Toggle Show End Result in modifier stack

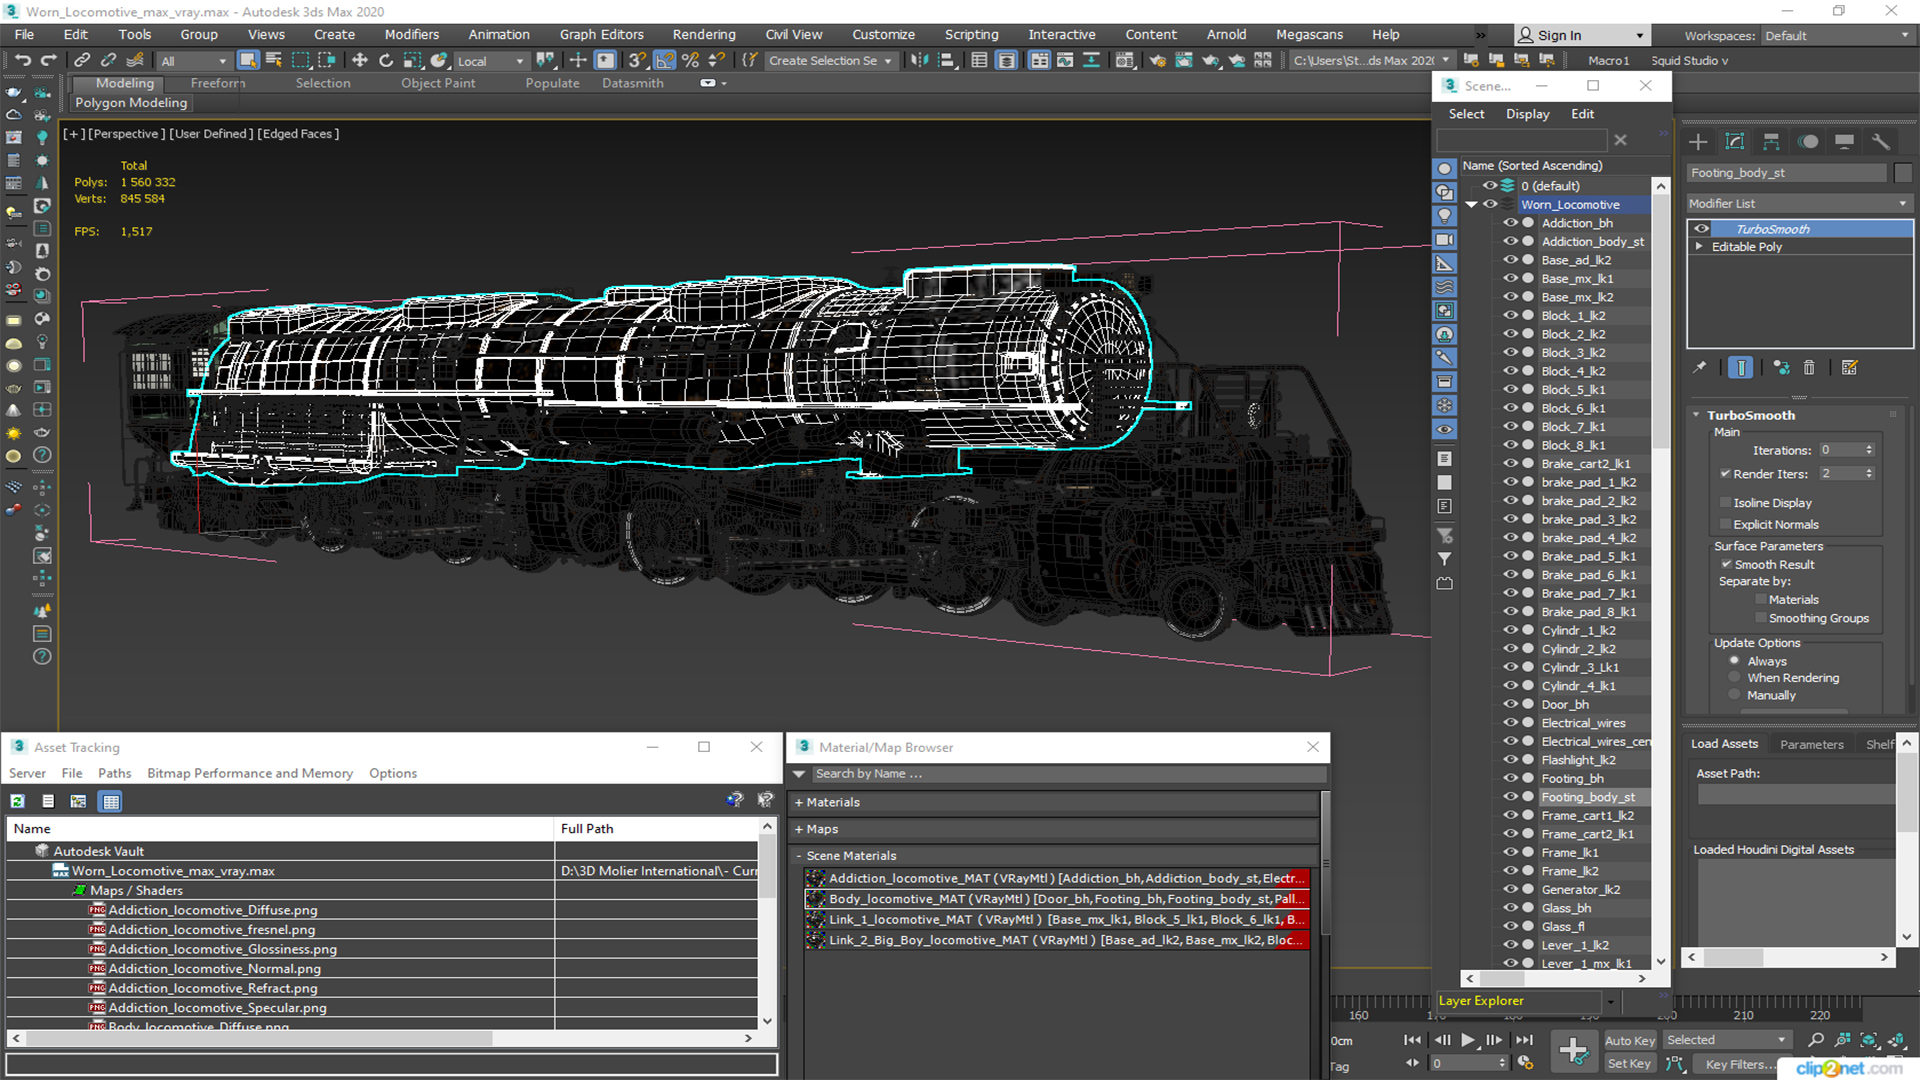coord(1741,367)
